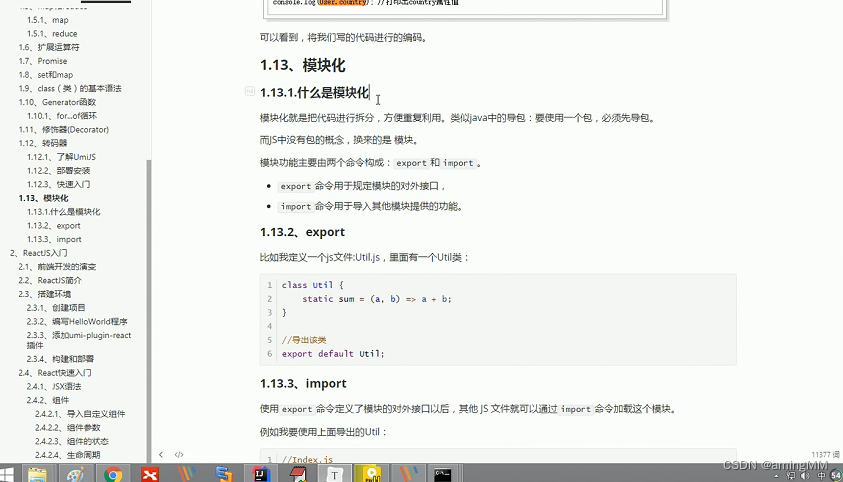Collapse the outline sidebar with the back arrow
843x482 pixels.
click(161, 455)
